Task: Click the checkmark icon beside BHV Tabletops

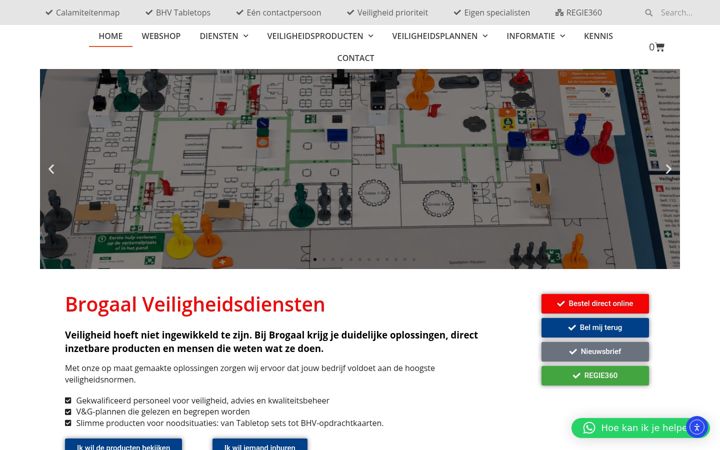Action: (x=149, y=12)
